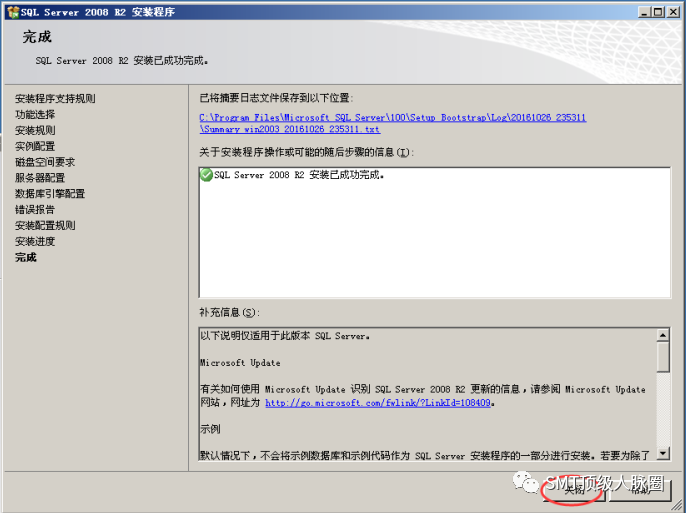686x513 pixels.
Task: Minimize the SQL Server setup window
Action: point(643,12)
